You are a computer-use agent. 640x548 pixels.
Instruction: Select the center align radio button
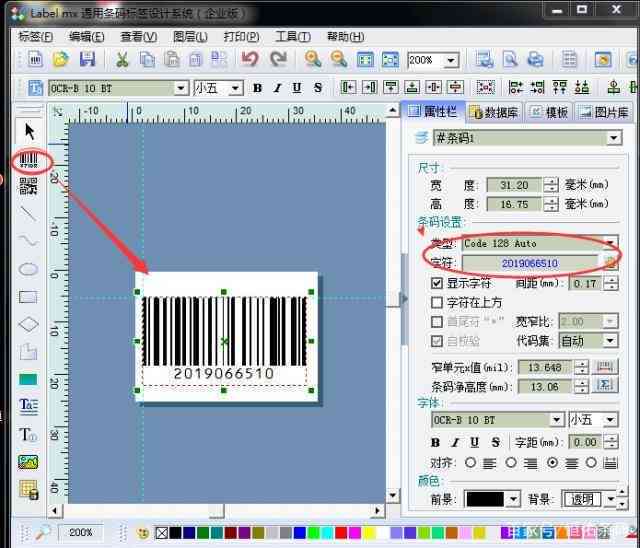coord(552,462)
